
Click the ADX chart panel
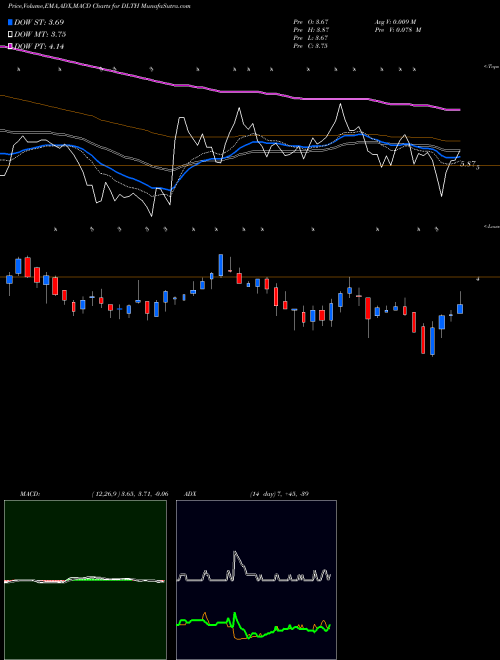(x=256, y=580)
